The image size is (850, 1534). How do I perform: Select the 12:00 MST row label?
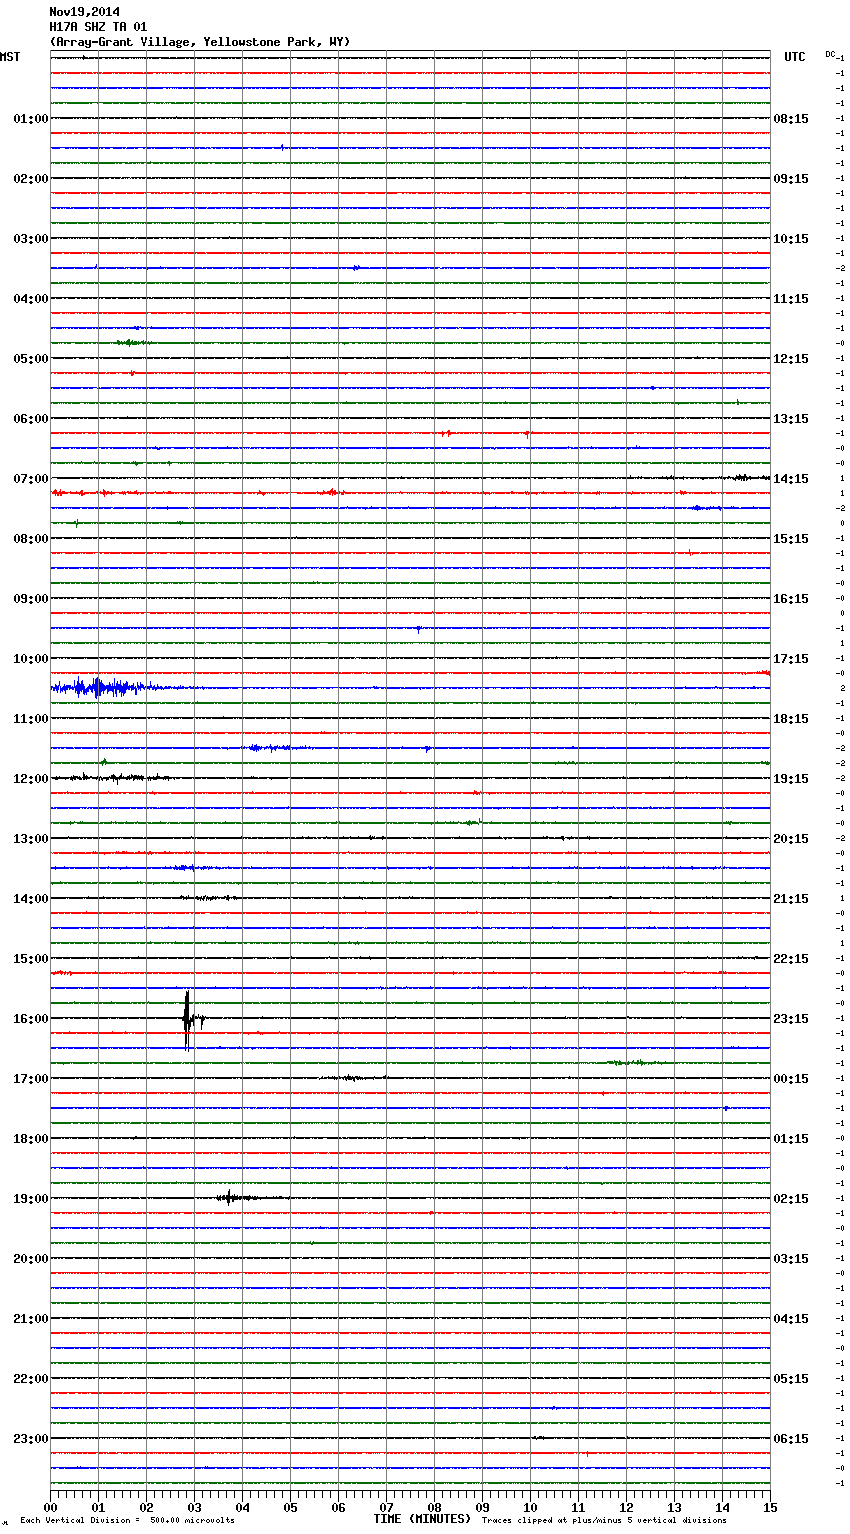click(30, 779)
